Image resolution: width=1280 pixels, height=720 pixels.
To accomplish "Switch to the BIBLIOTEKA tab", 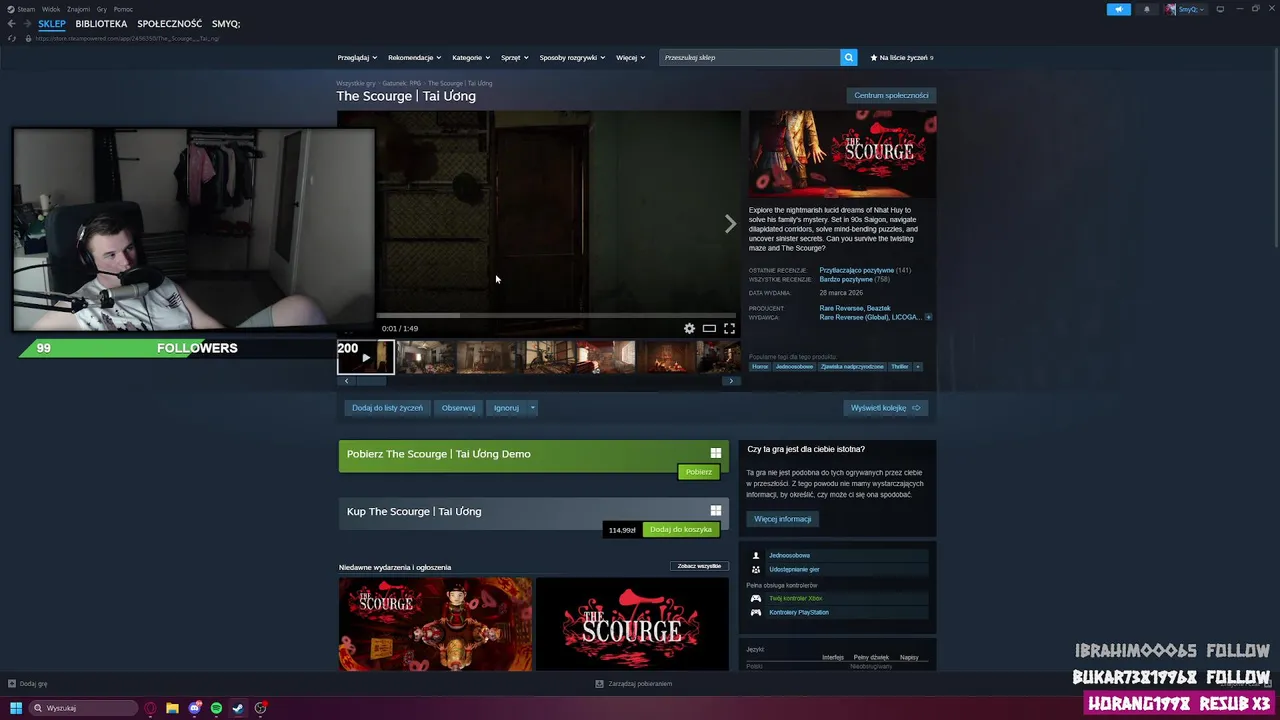I will pyautogui.click(x=101, y=24).
